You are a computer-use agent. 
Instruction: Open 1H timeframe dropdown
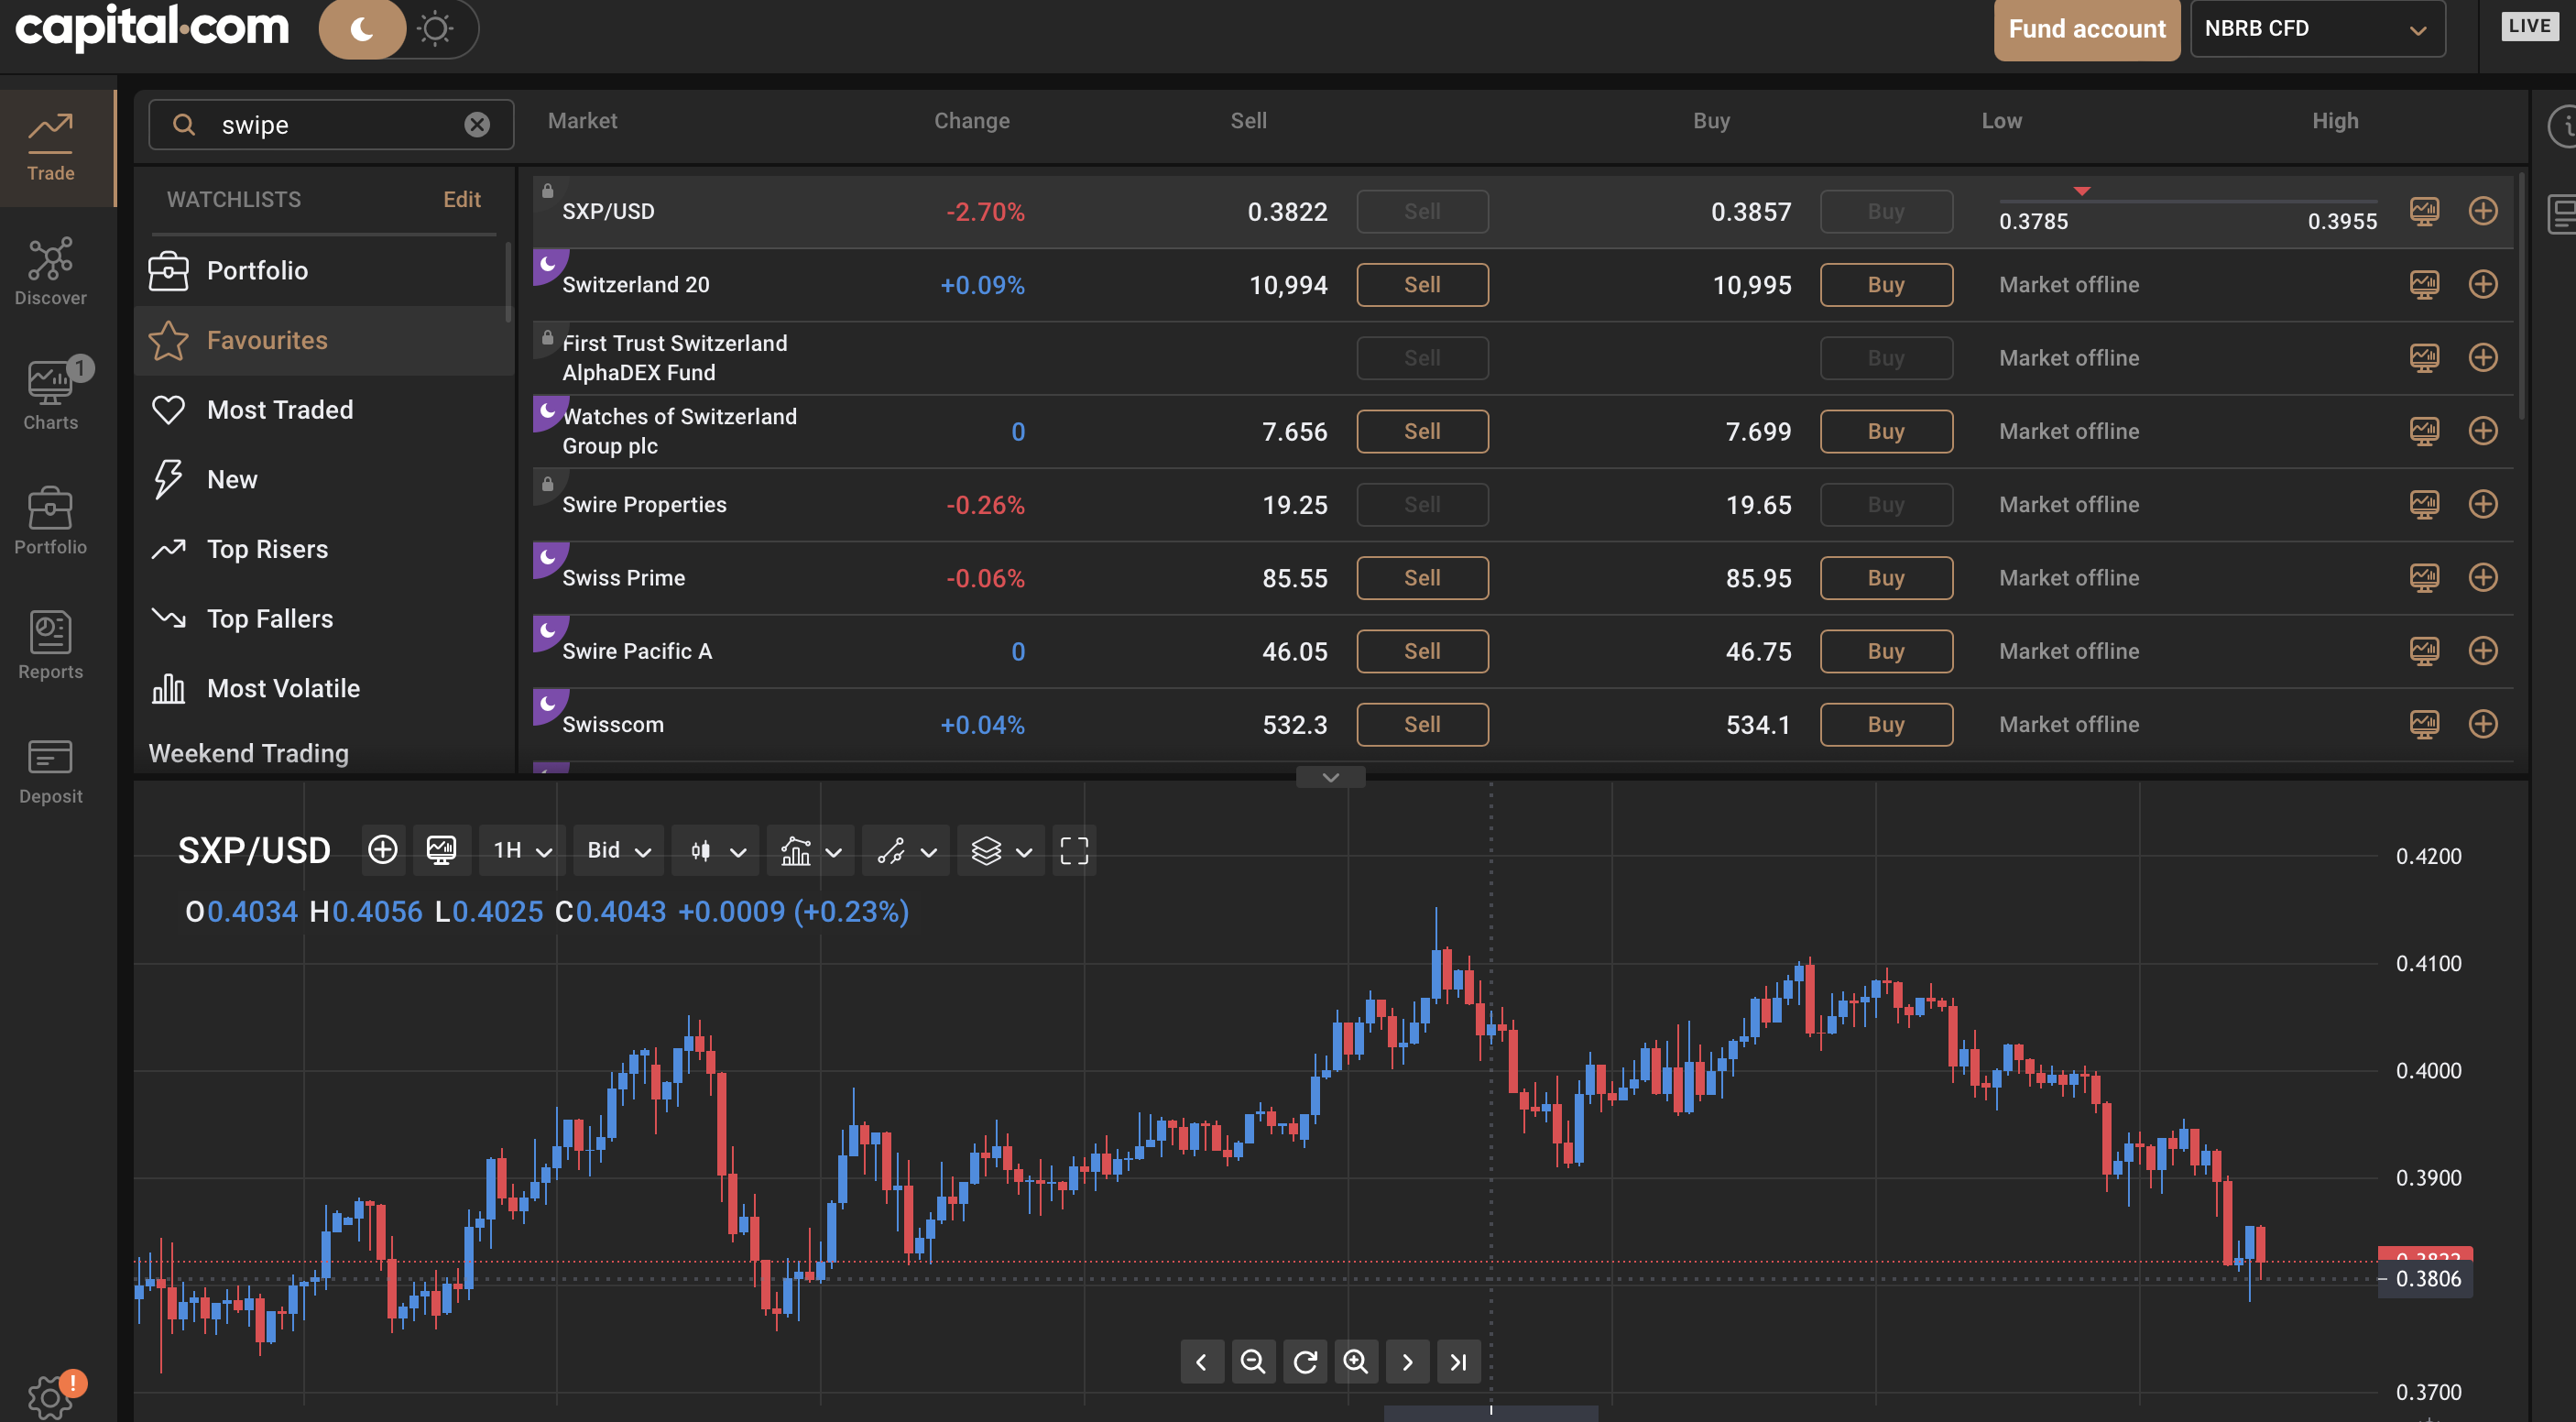click(x=522, y=850)
